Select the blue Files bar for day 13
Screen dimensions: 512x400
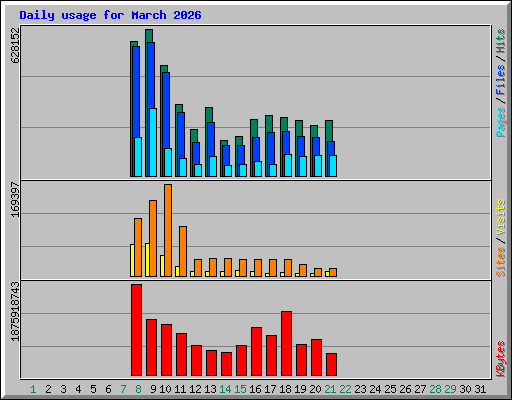point(211,139)
